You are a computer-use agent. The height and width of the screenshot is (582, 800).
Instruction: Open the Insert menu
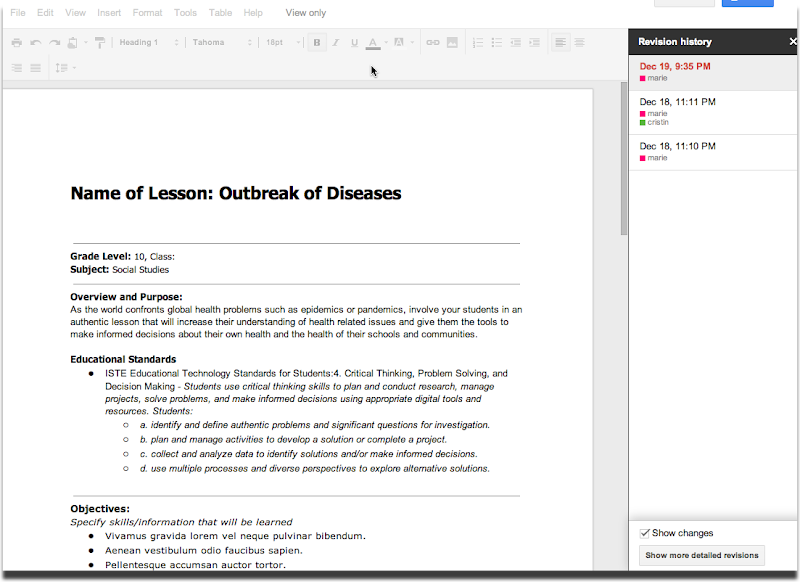point(109,13)
